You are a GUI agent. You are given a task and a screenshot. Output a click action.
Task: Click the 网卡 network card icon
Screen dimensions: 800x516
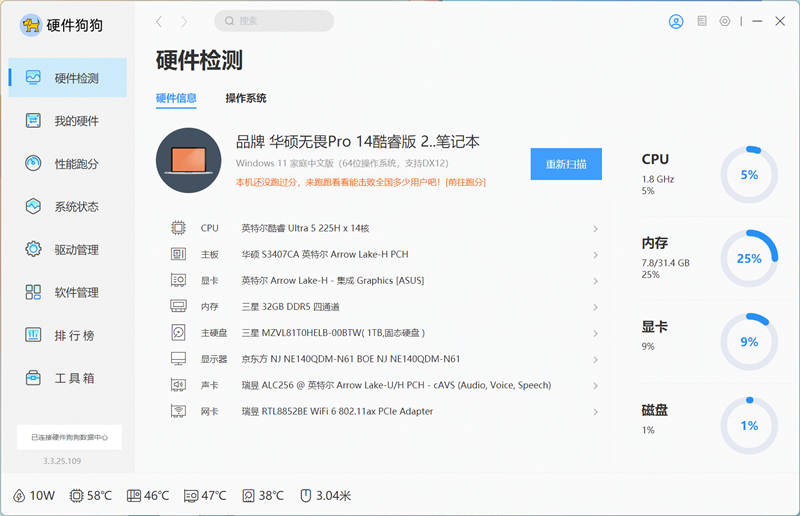pos(178,411)
